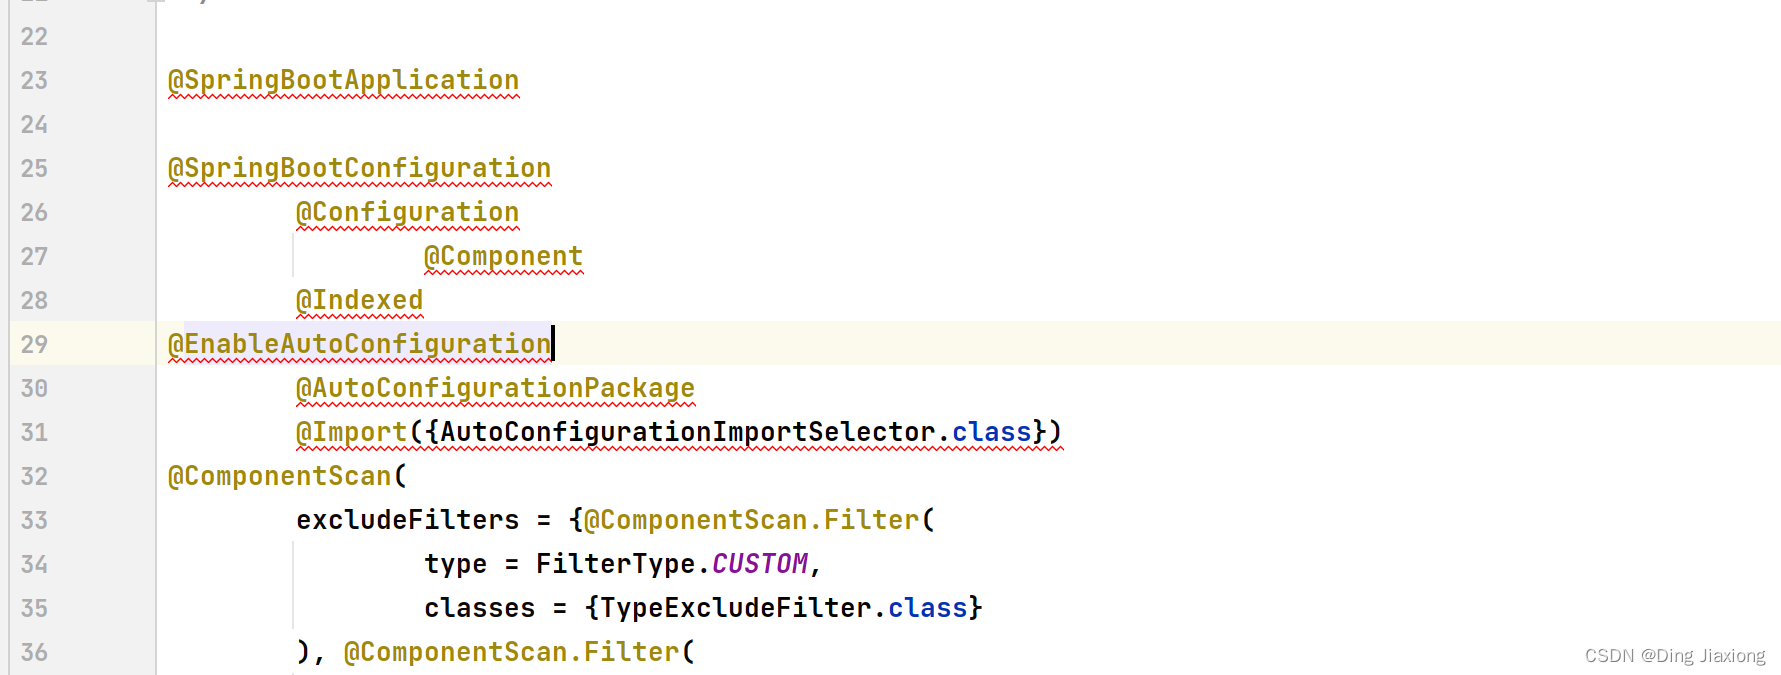Click the @Configuration annotation on line 26
1781x675 pixels.
(407, 212)
